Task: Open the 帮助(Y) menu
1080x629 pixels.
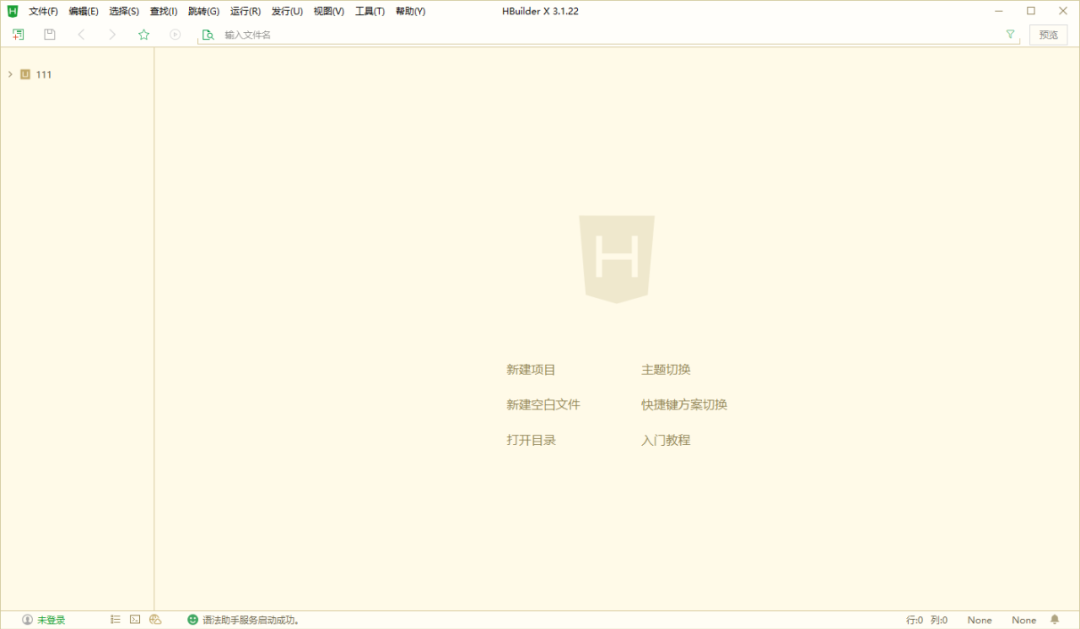Action: 411,11
